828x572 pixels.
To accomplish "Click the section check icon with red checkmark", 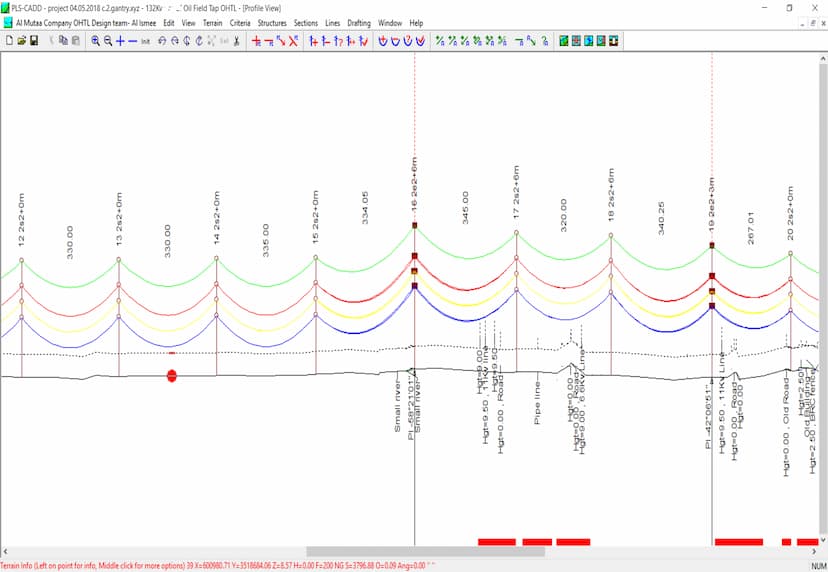I will coord(420,41).
